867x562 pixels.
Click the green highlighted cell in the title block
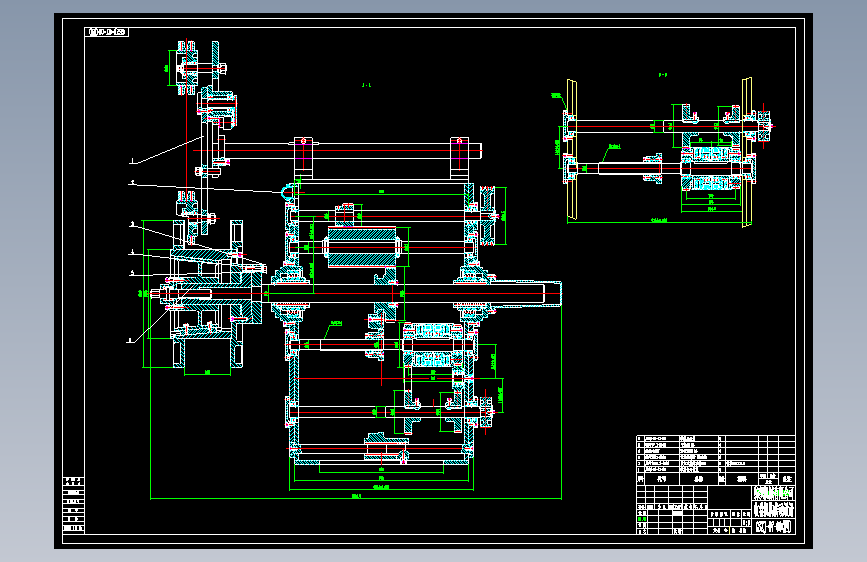(642, 519)
